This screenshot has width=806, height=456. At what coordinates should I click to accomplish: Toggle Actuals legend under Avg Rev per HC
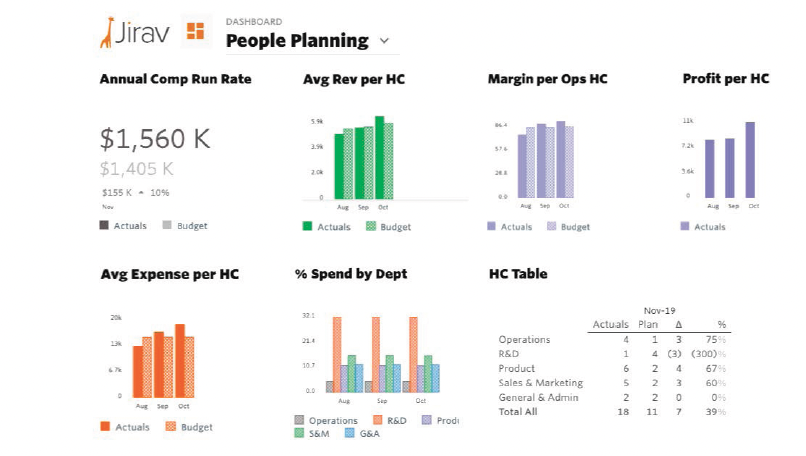[327, 227]
